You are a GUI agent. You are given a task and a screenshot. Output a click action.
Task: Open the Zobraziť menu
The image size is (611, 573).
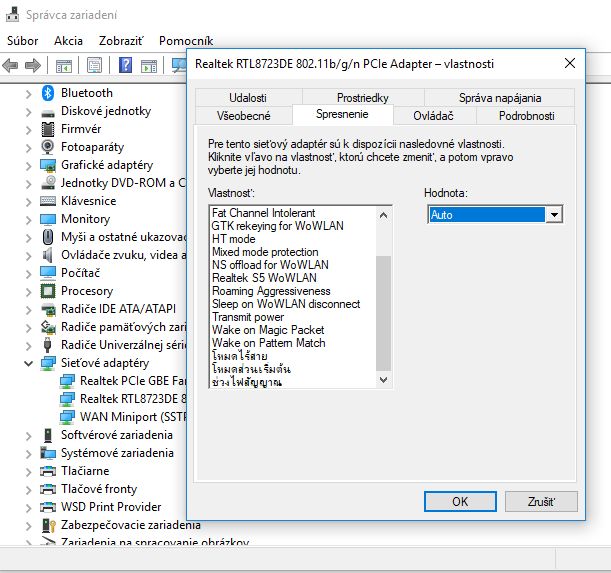121,41
